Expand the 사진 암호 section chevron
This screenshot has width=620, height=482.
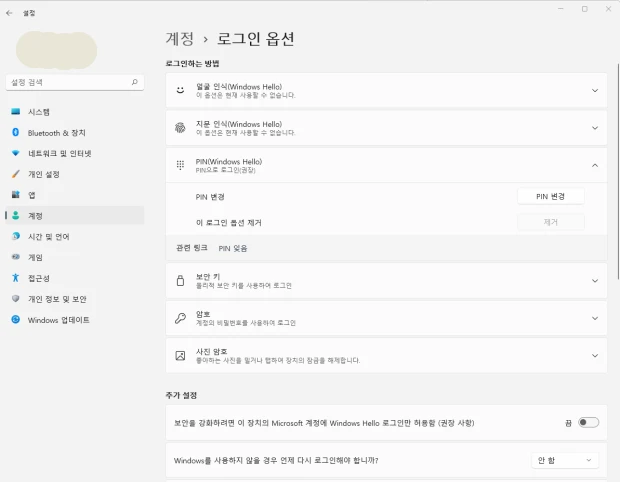coord(595,355)
